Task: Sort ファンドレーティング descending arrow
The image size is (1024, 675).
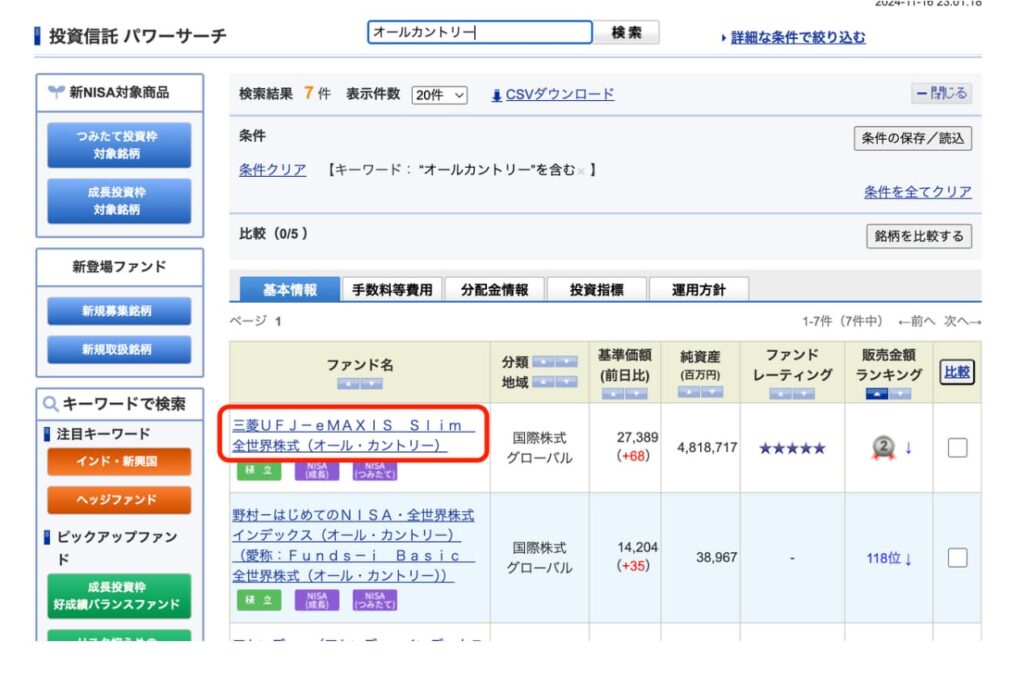Action: (804, 394)
